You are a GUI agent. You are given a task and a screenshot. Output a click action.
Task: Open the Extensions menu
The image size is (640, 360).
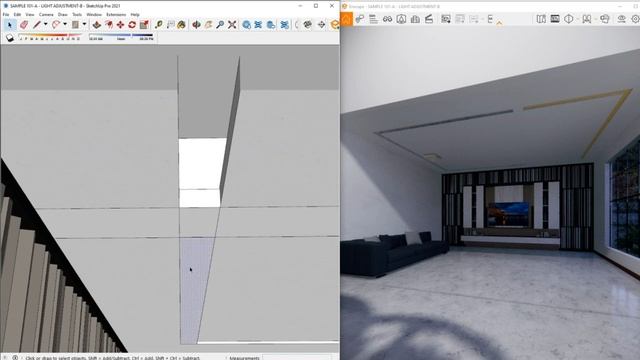[116, 14]
